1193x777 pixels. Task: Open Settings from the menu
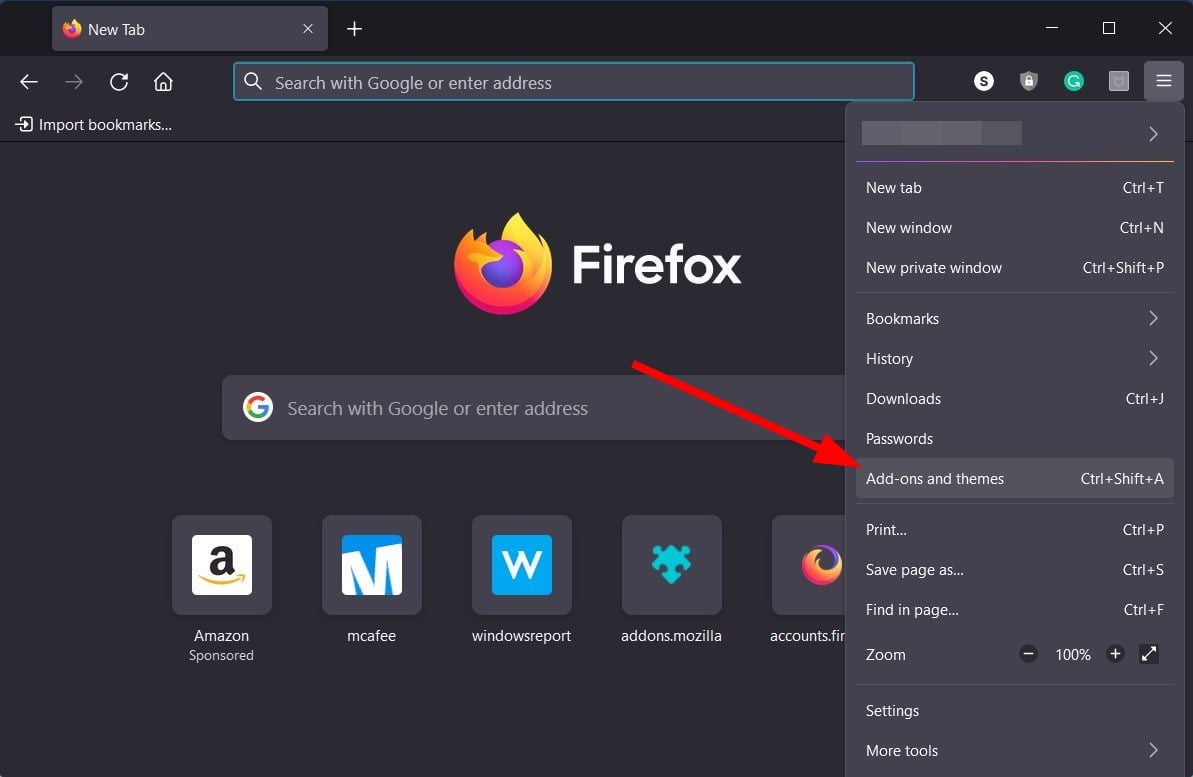click(x=1014, y=710)
